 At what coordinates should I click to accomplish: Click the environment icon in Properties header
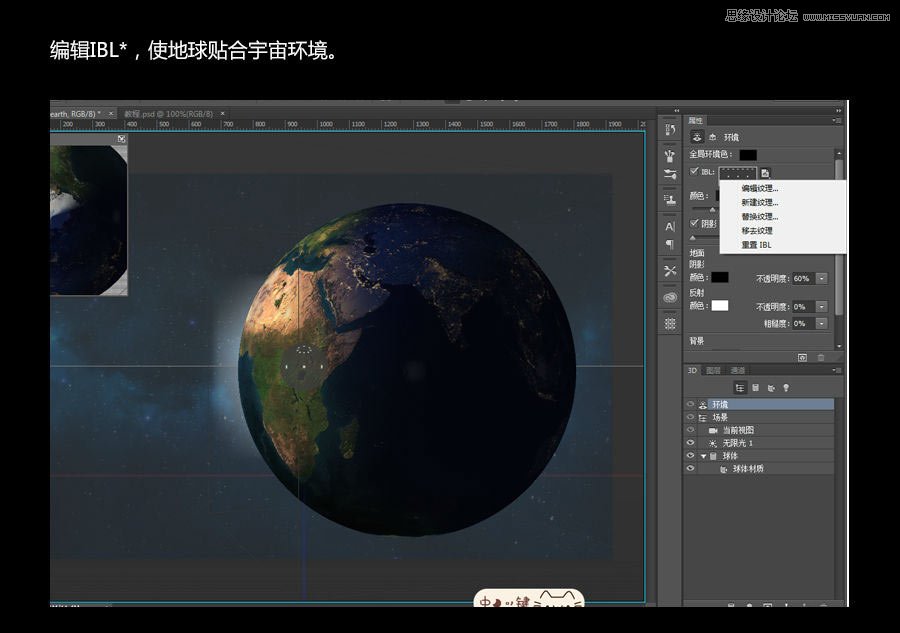coord(697,137)
